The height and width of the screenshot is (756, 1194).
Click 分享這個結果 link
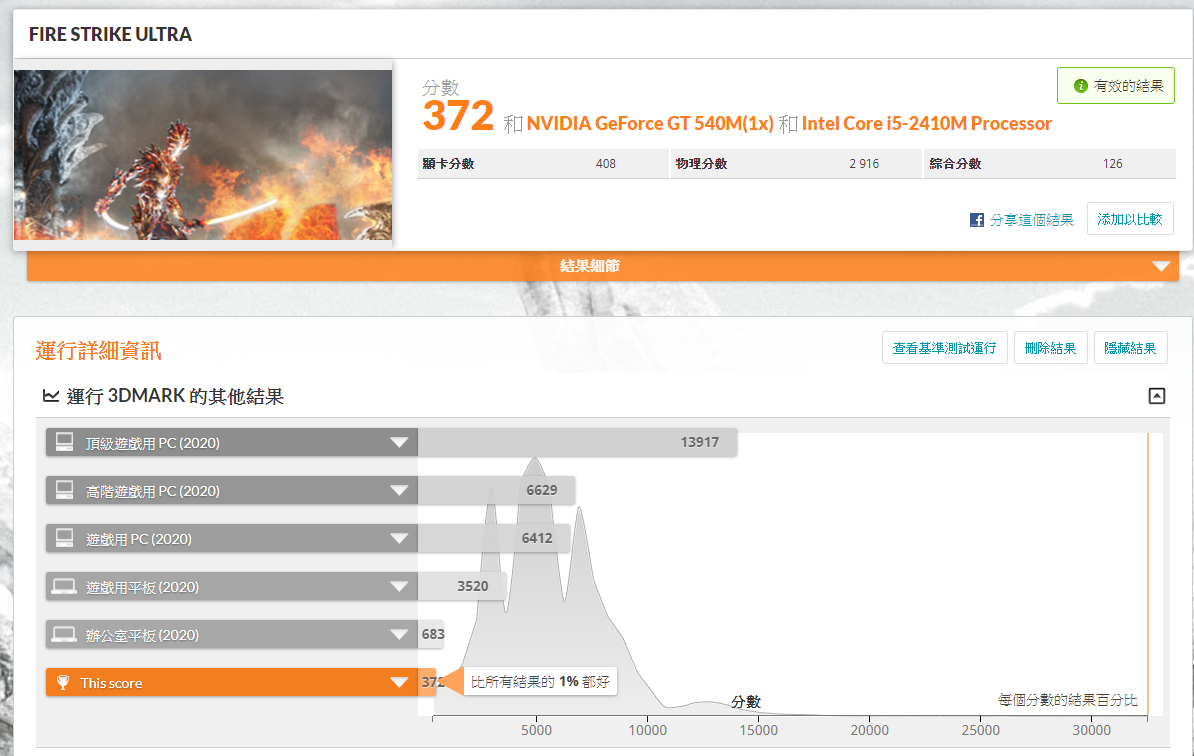(1031, 220)
